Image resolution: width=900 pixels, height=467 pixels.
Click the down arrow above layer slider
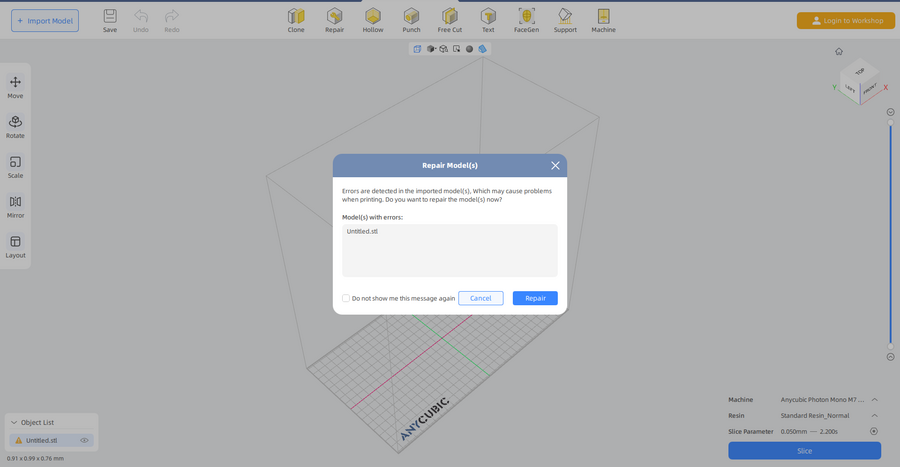(890, 112)
